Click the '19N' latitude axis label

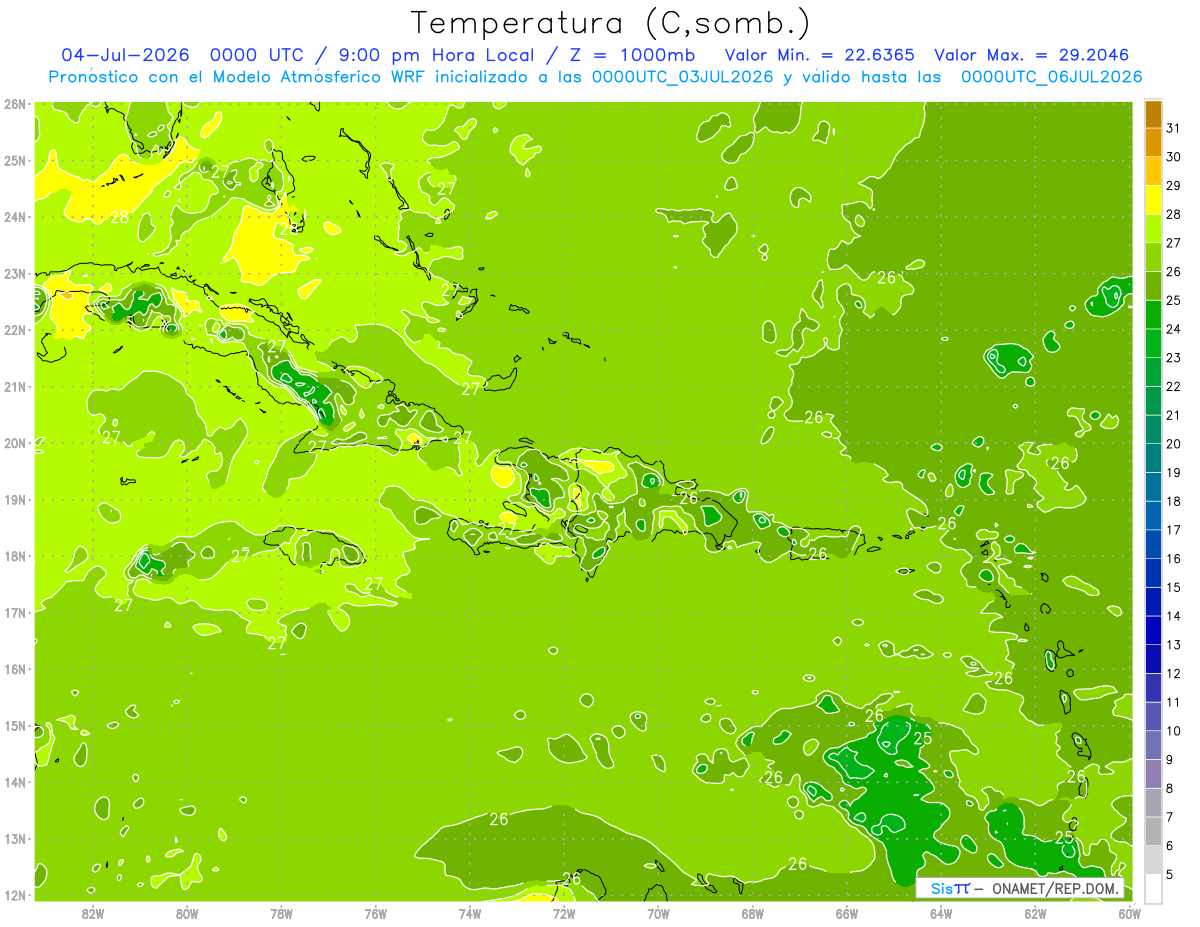[14, 500]
